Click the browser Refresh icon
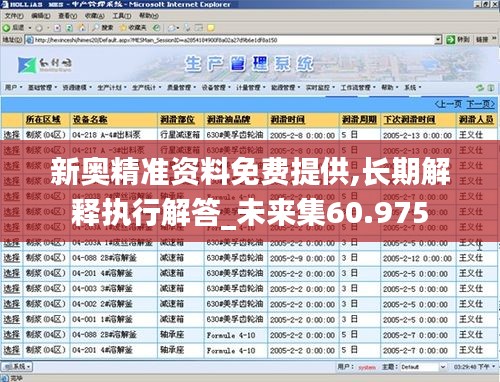The image size is (500, 382). click(x=69, y=28)
